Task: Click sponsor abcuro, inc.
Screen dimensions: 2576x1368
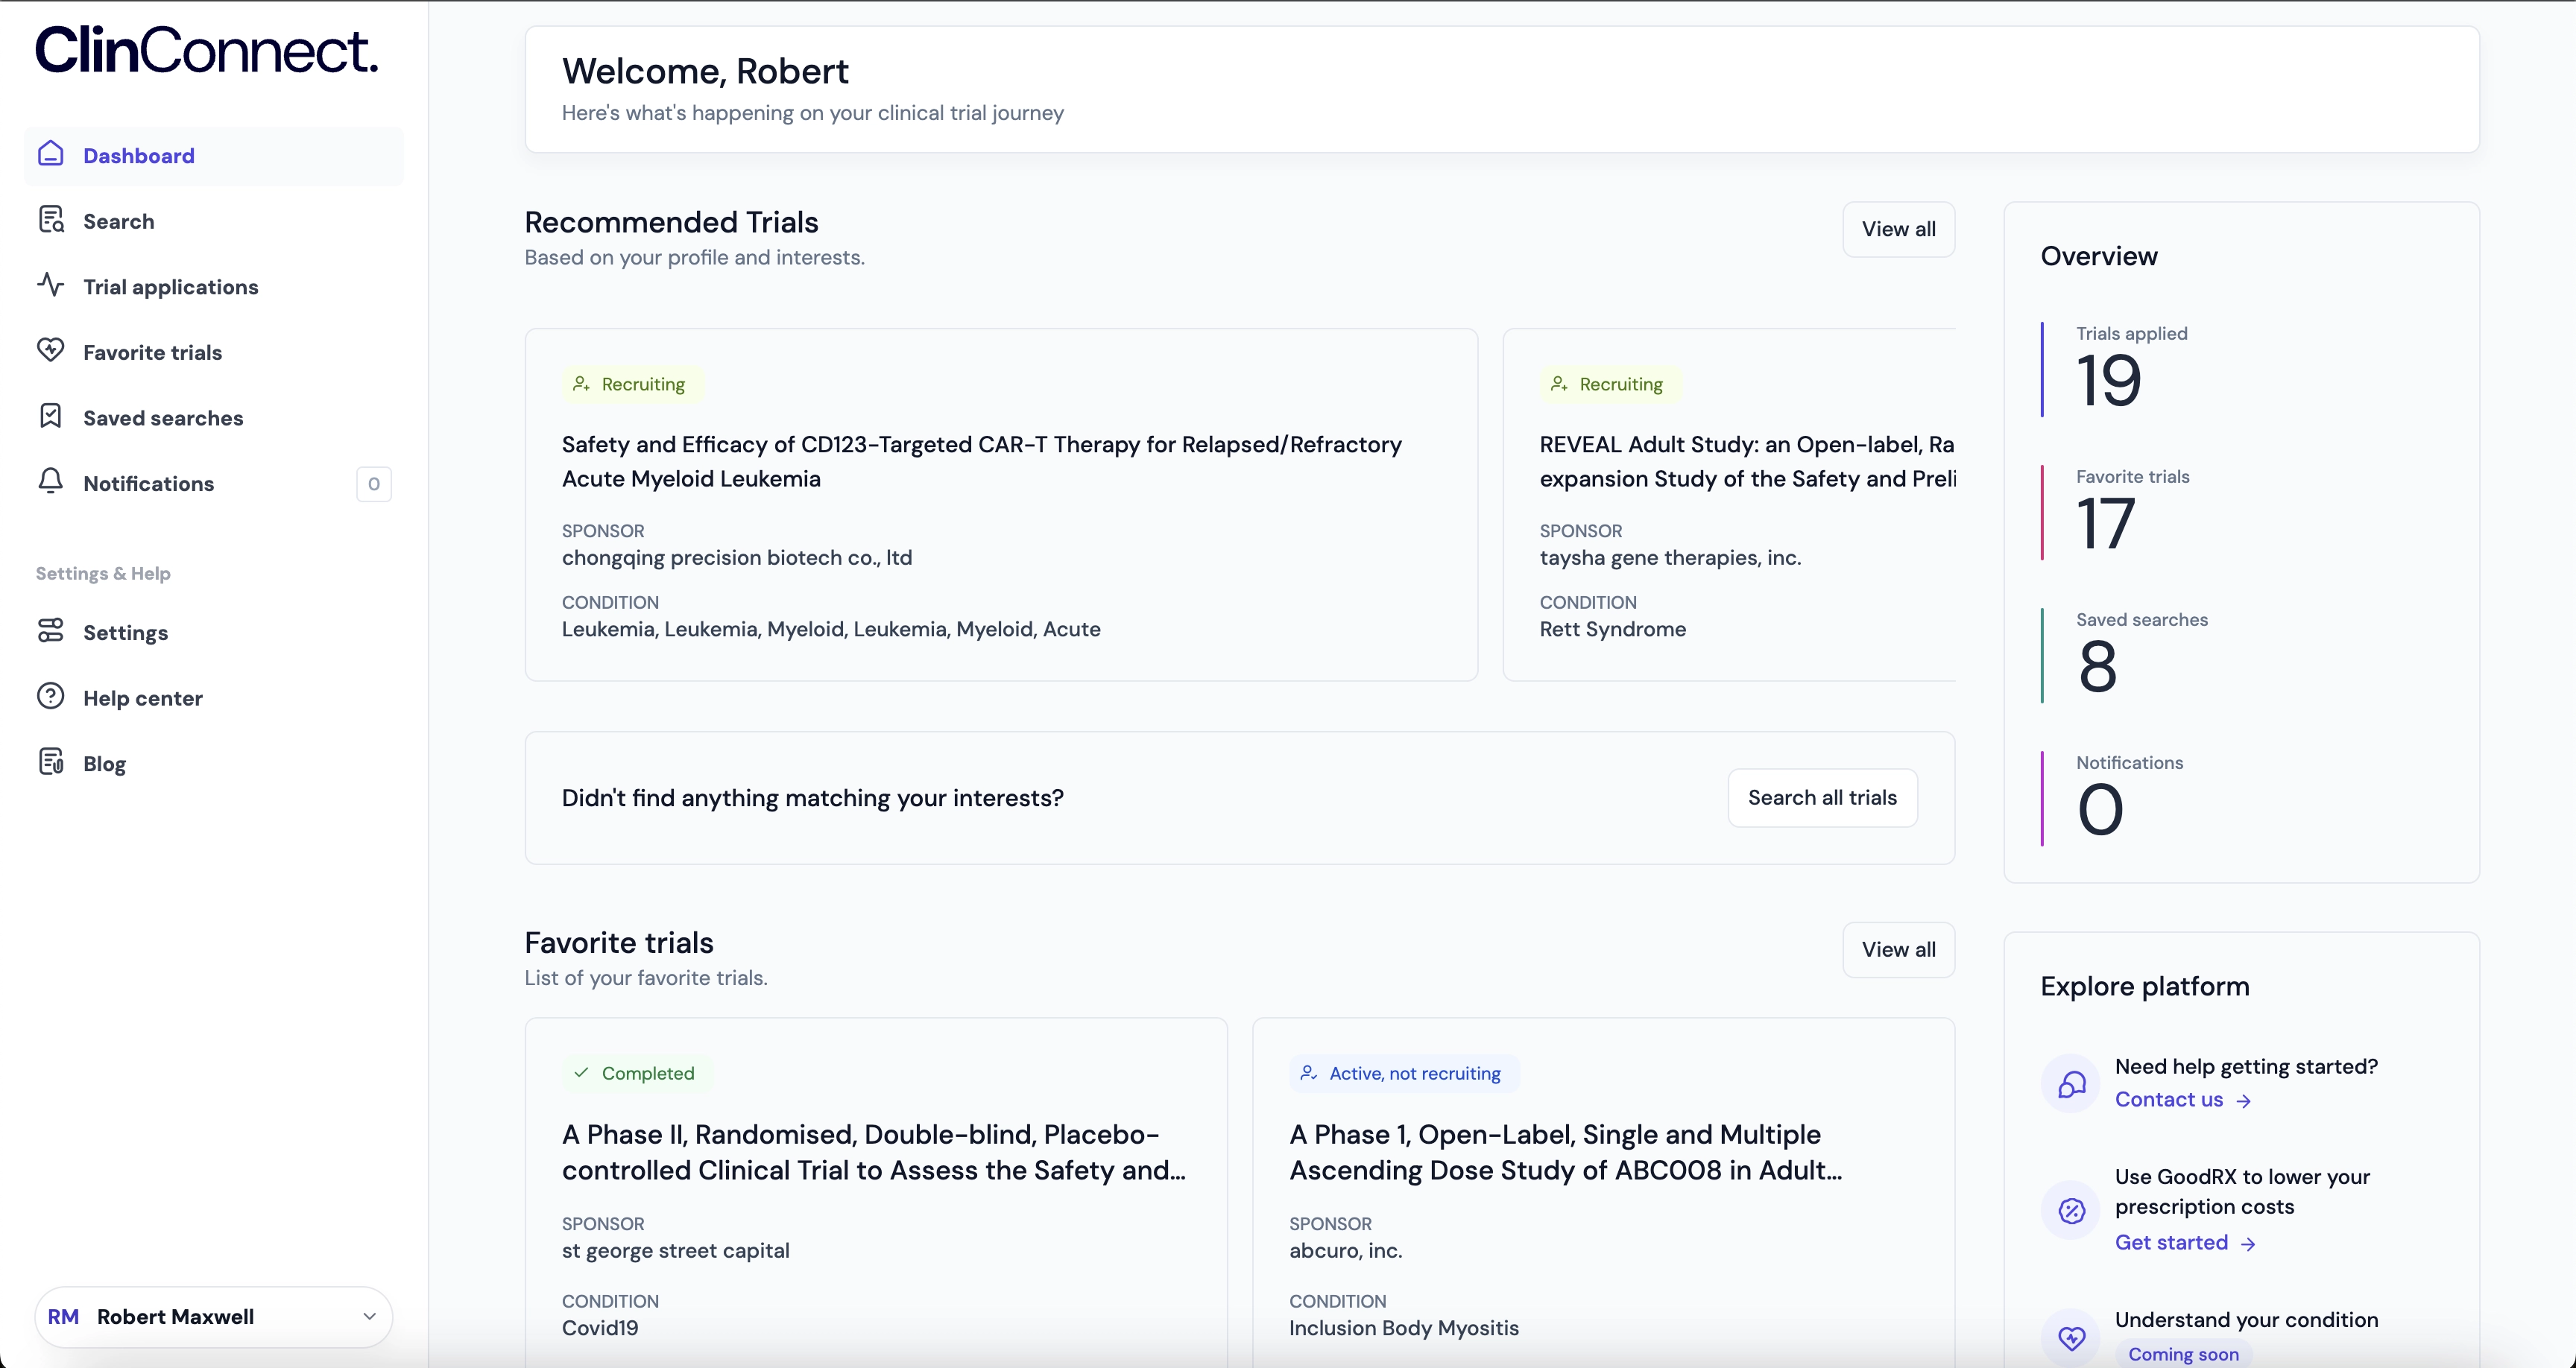Action: point(1346,1251)
